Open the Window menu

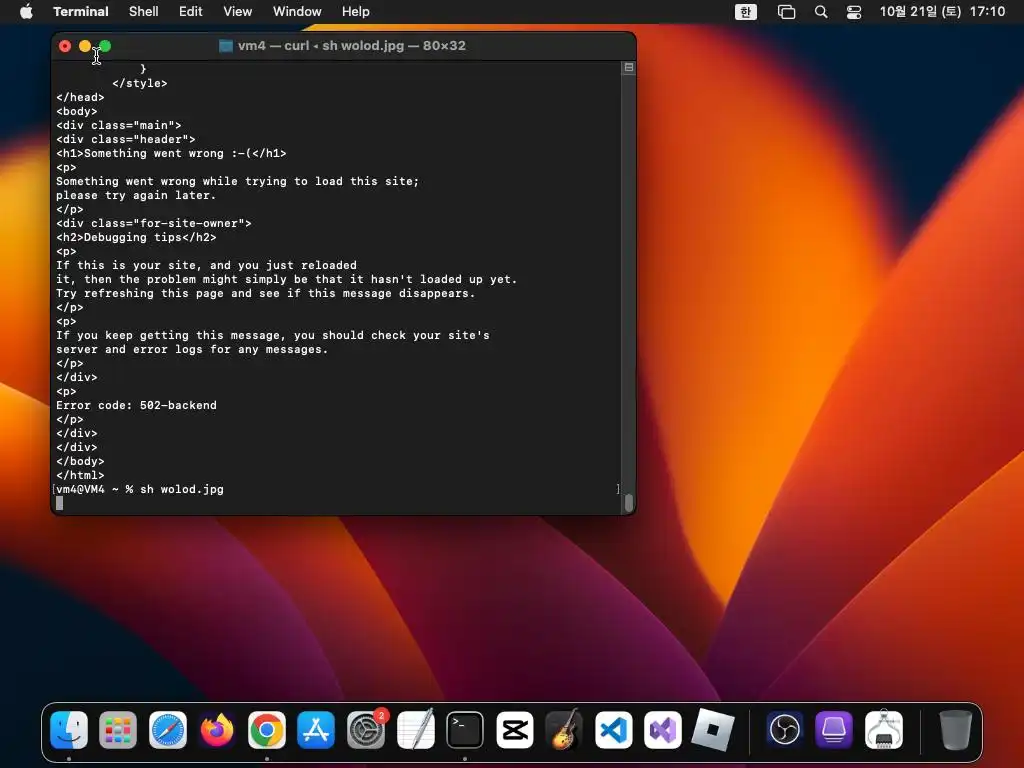coord(297,11)
